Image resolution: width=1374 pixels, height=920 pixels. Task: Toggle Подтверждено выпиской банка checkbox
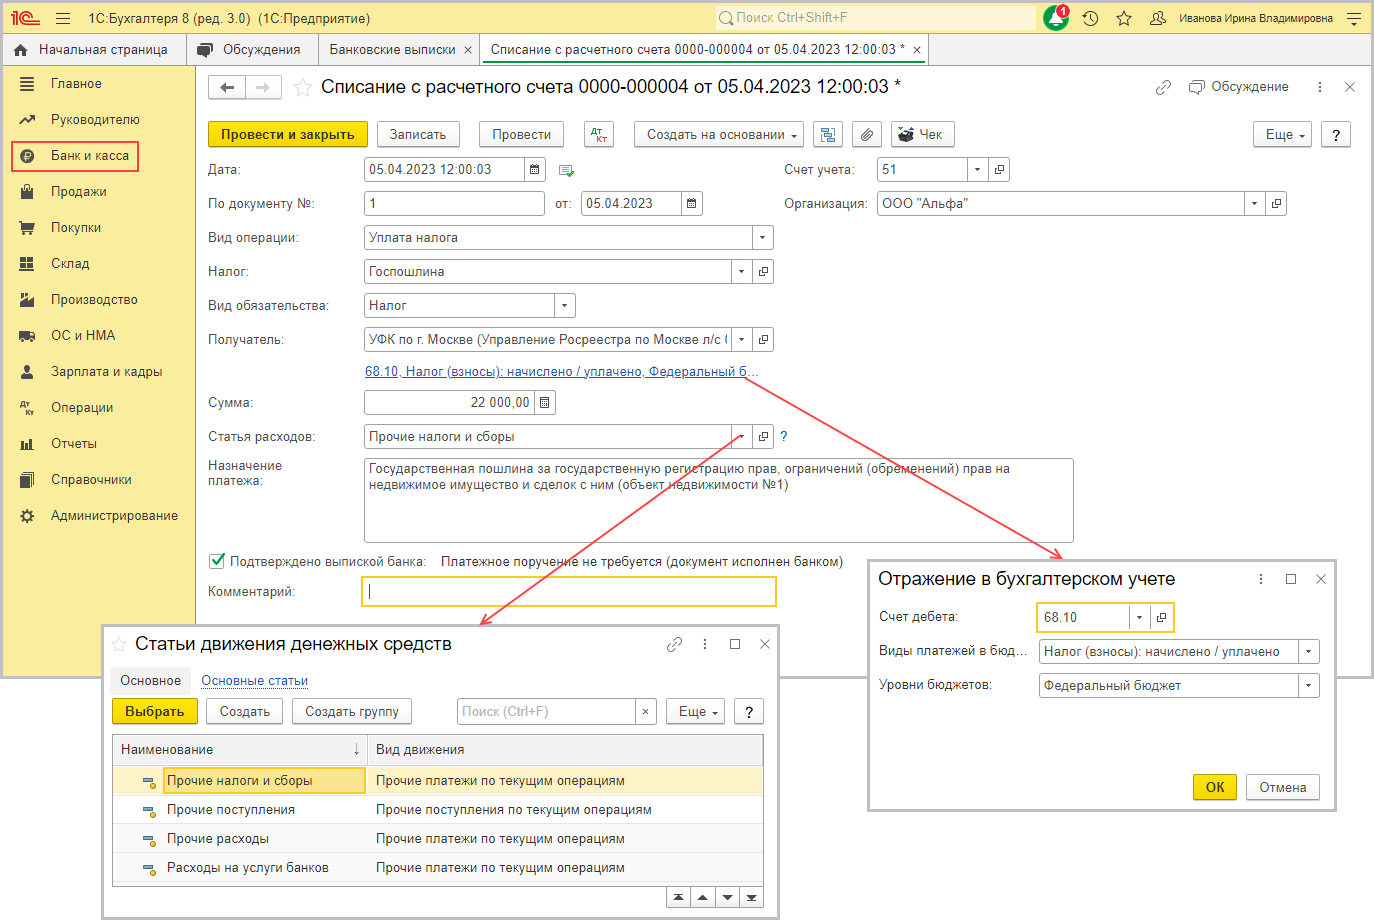coord(217,561)
